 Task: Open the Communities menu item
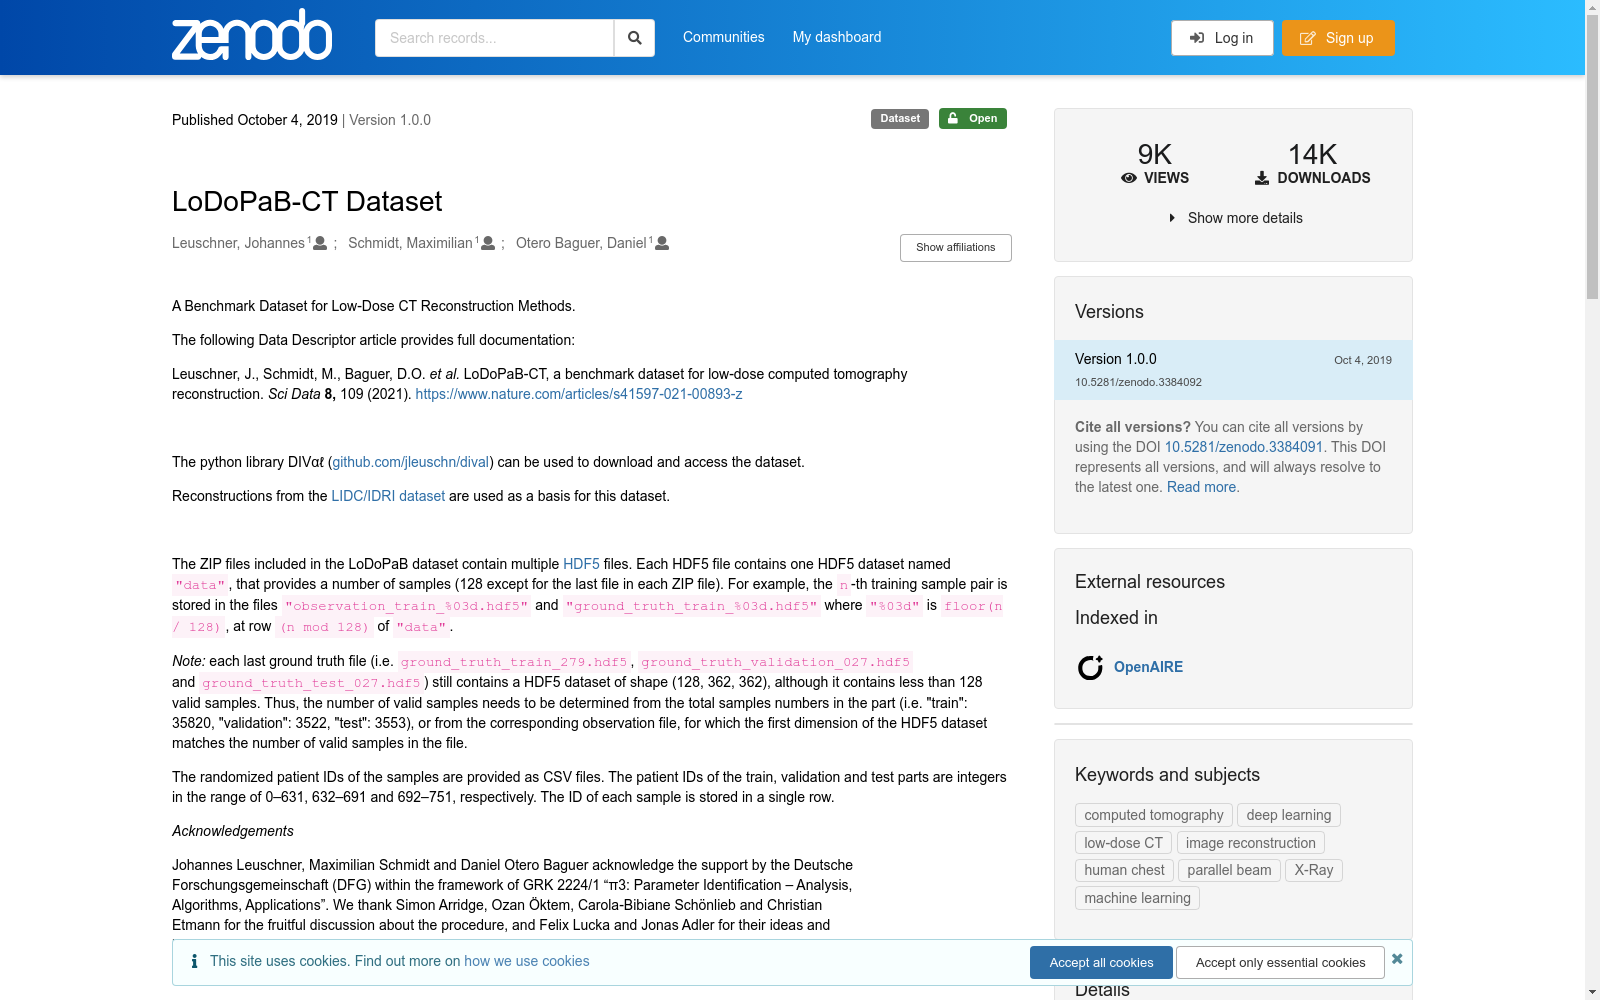click(724, 37)
